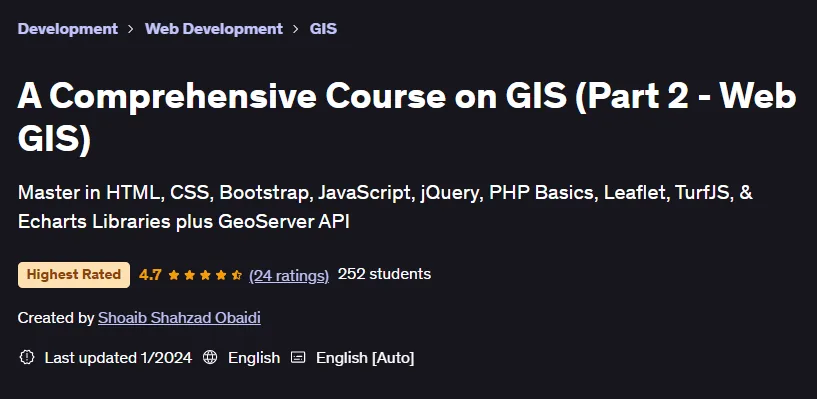Screen dimensions: 817x399
Task: Open the Web Development breadcrumb link
Action: (214, 29)
